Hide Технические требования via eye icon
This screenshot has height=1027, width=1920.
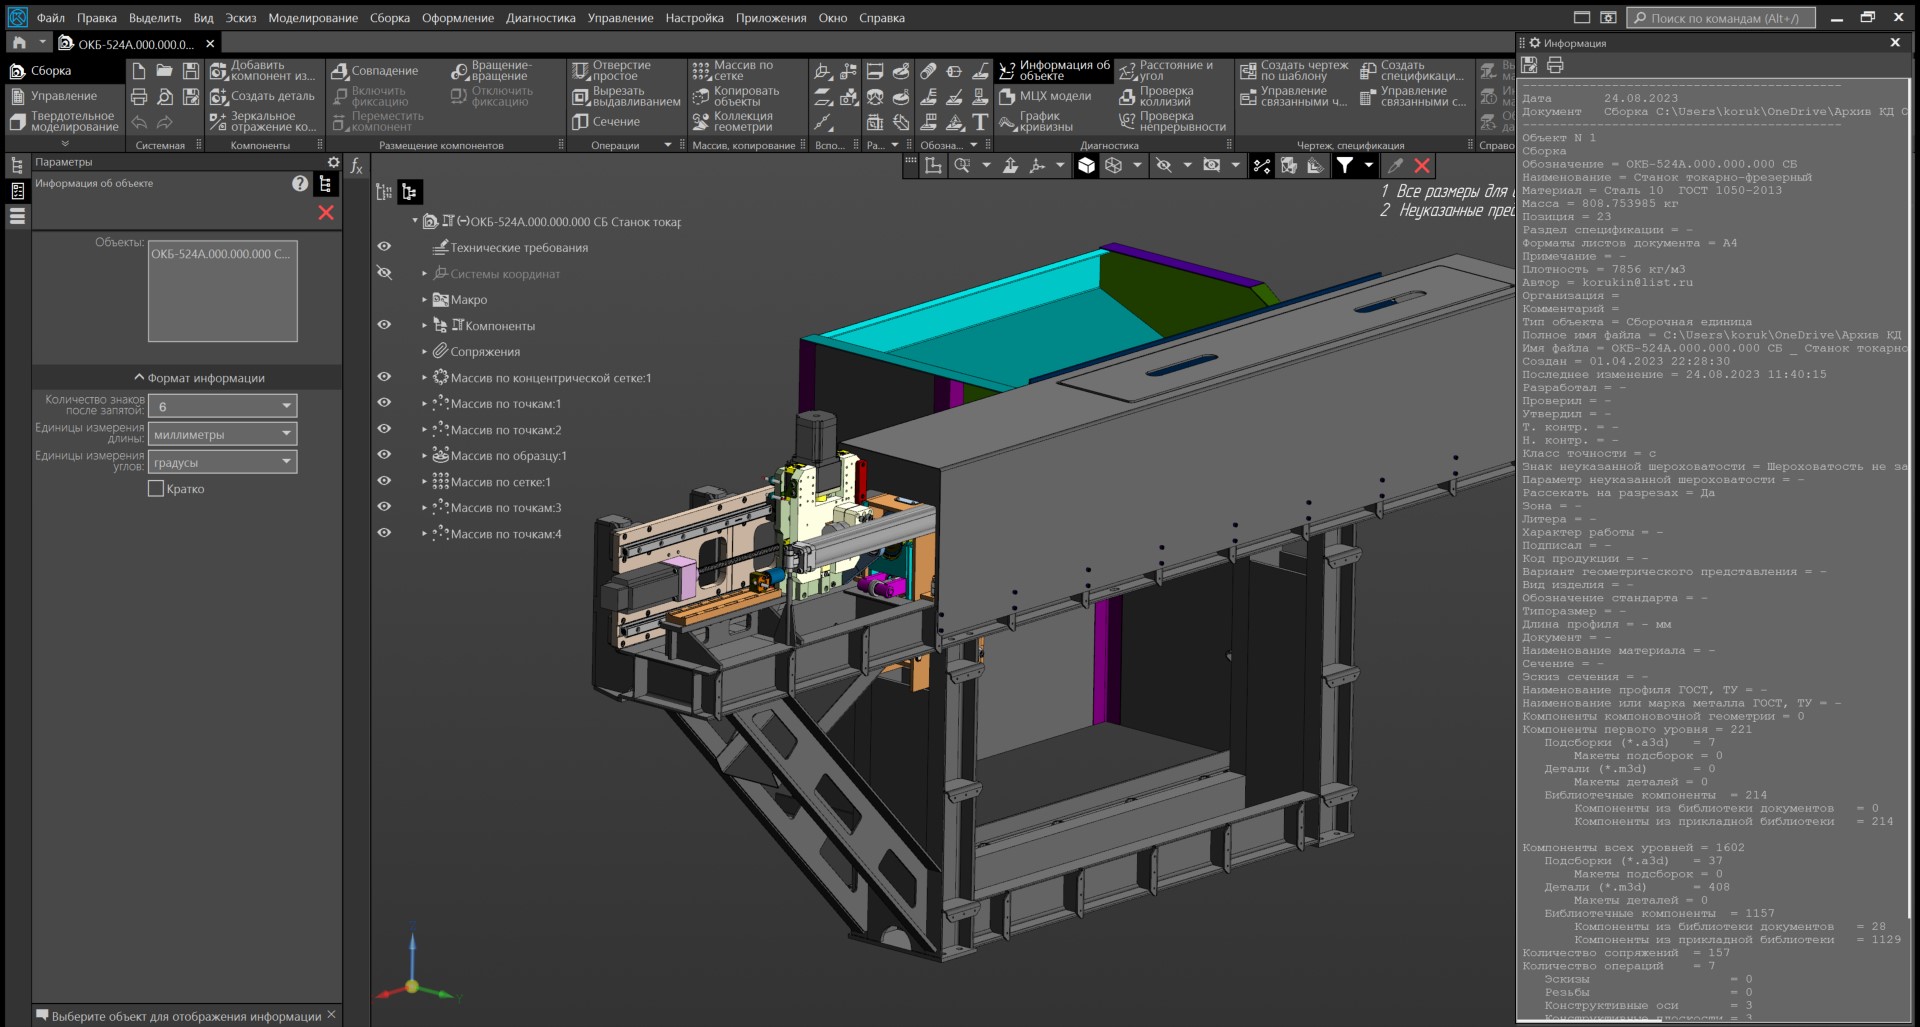pyautogui.click(x=384, y=247)
